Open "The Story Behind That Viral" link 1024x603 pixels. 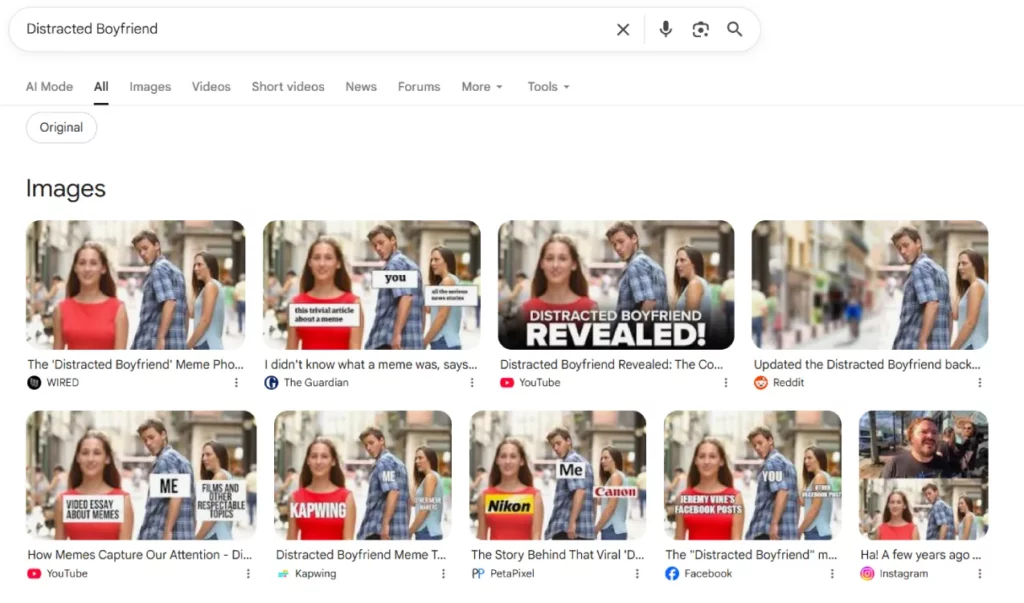point(558,555)
